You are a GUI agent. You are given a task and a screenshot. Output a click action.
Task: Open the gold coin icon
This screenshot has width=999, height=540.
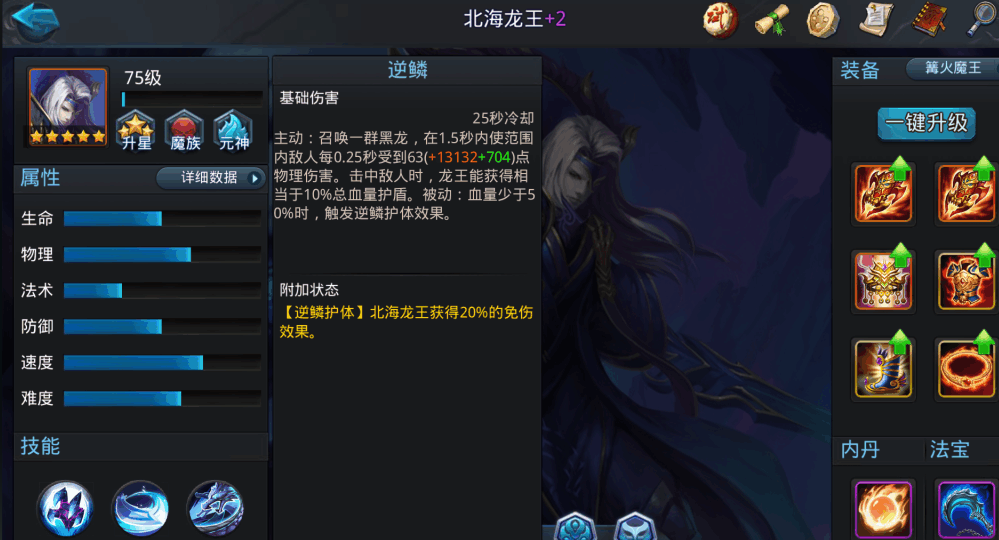[823, 19]
